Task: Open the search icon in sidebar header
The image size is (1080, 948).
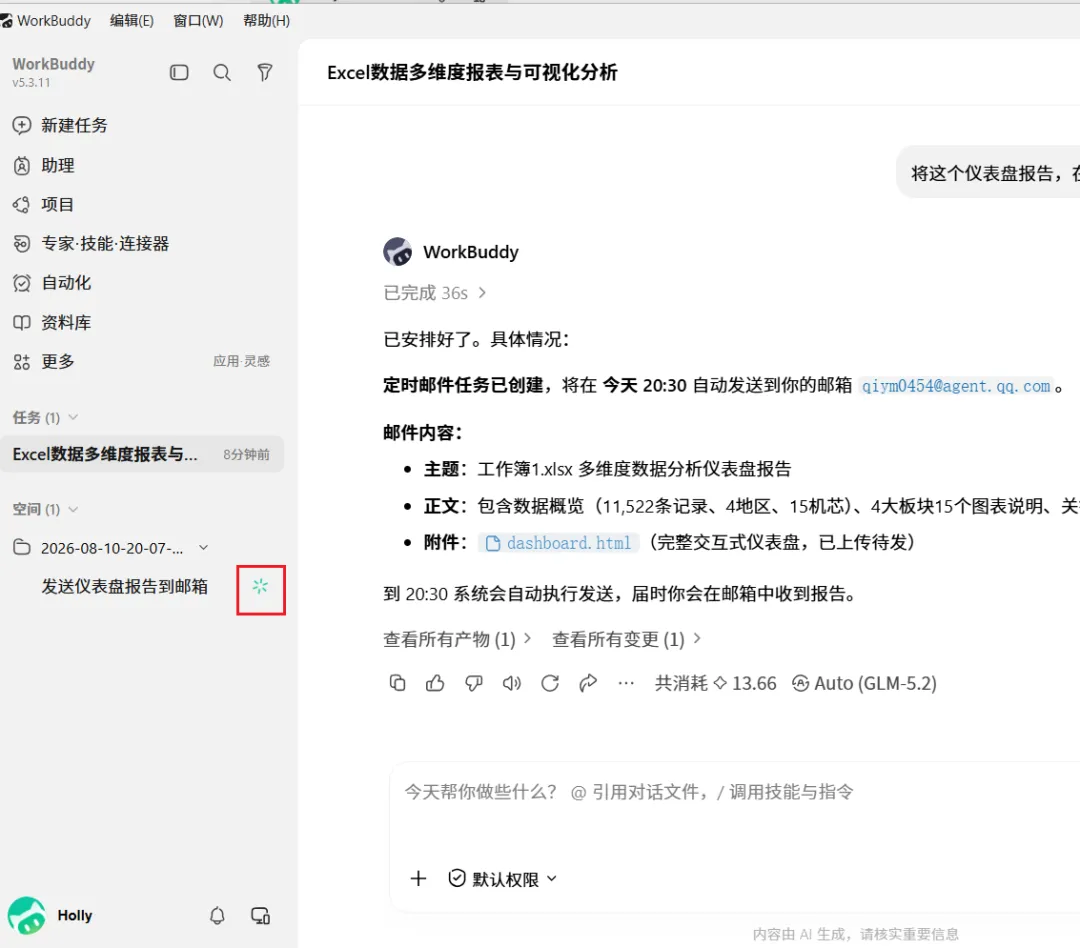Action: 222,72
